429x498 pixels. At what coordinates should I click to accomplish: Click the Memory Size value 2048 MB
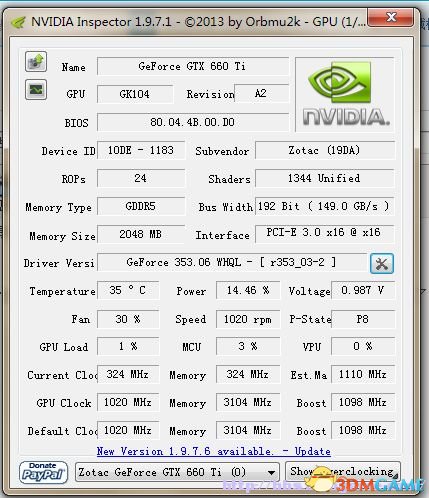141,234
